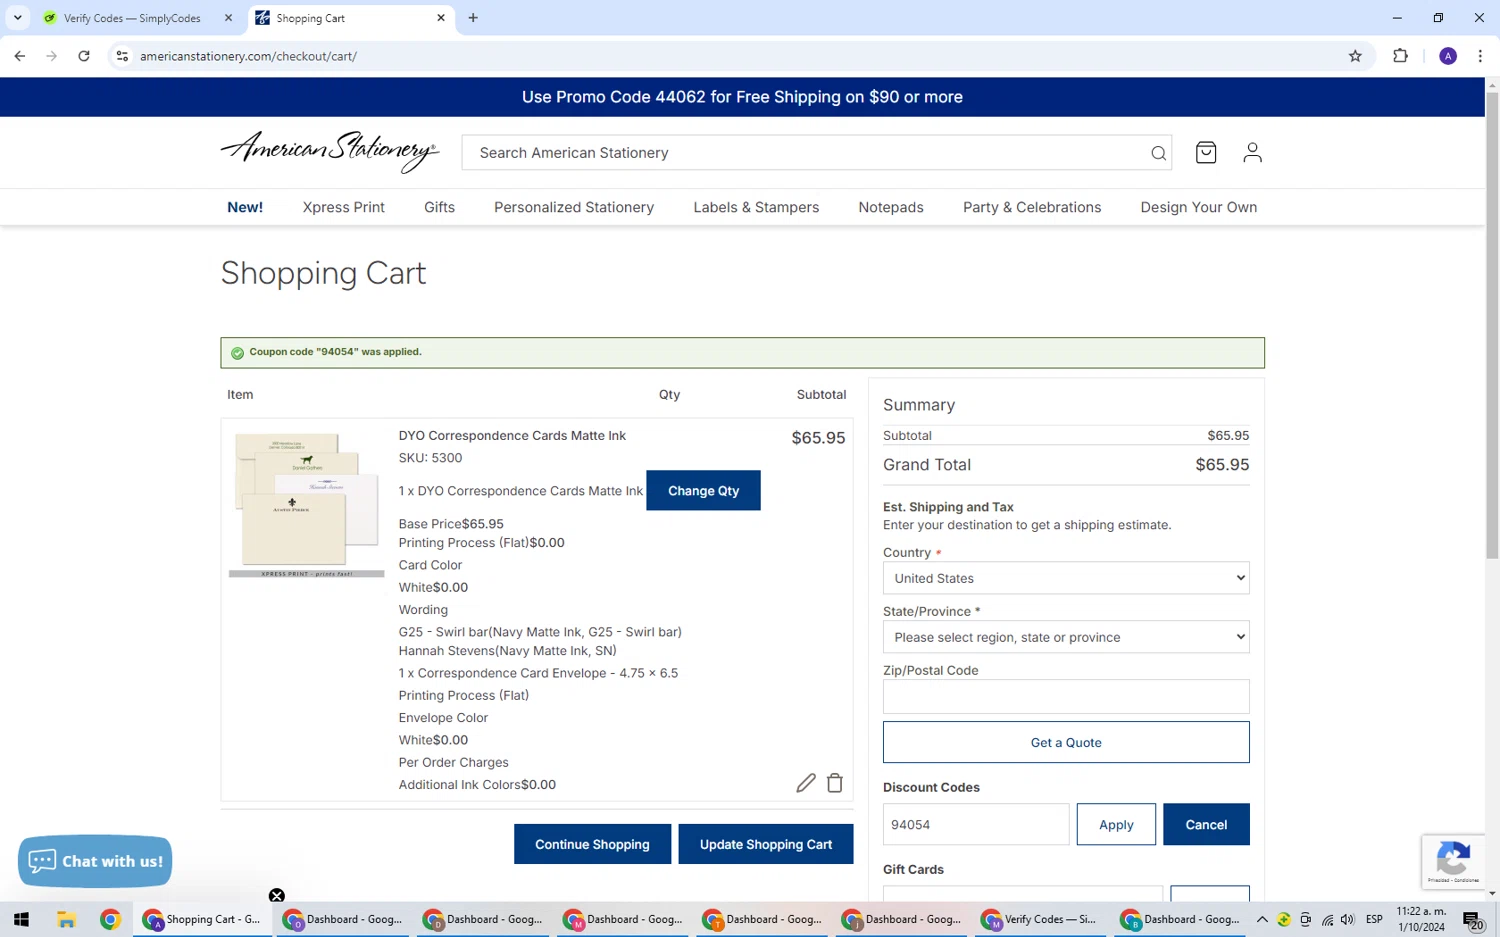Open the New! menu
Viewport: 1500px width, 937px height.
coord(245,207)
